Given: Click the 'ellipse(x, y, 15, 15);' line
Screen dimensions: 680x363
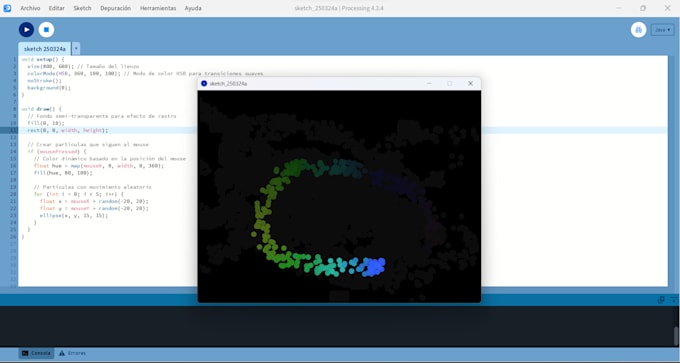Looking at the screenshot, I should (74, 215).
